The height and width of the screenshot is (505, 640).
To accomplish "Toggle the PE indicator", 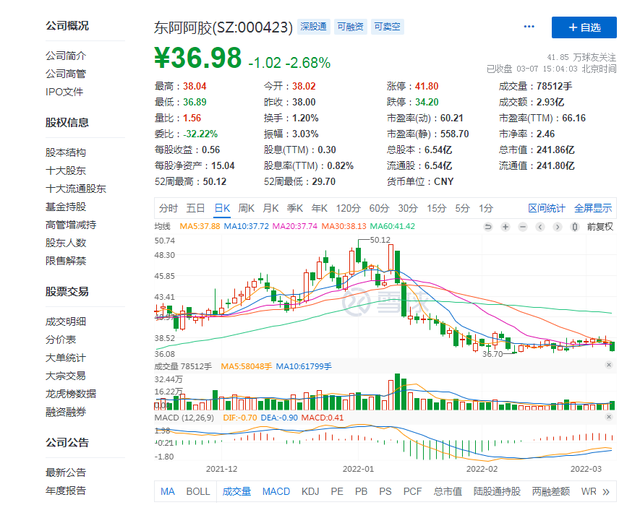I will pos(337,492).
